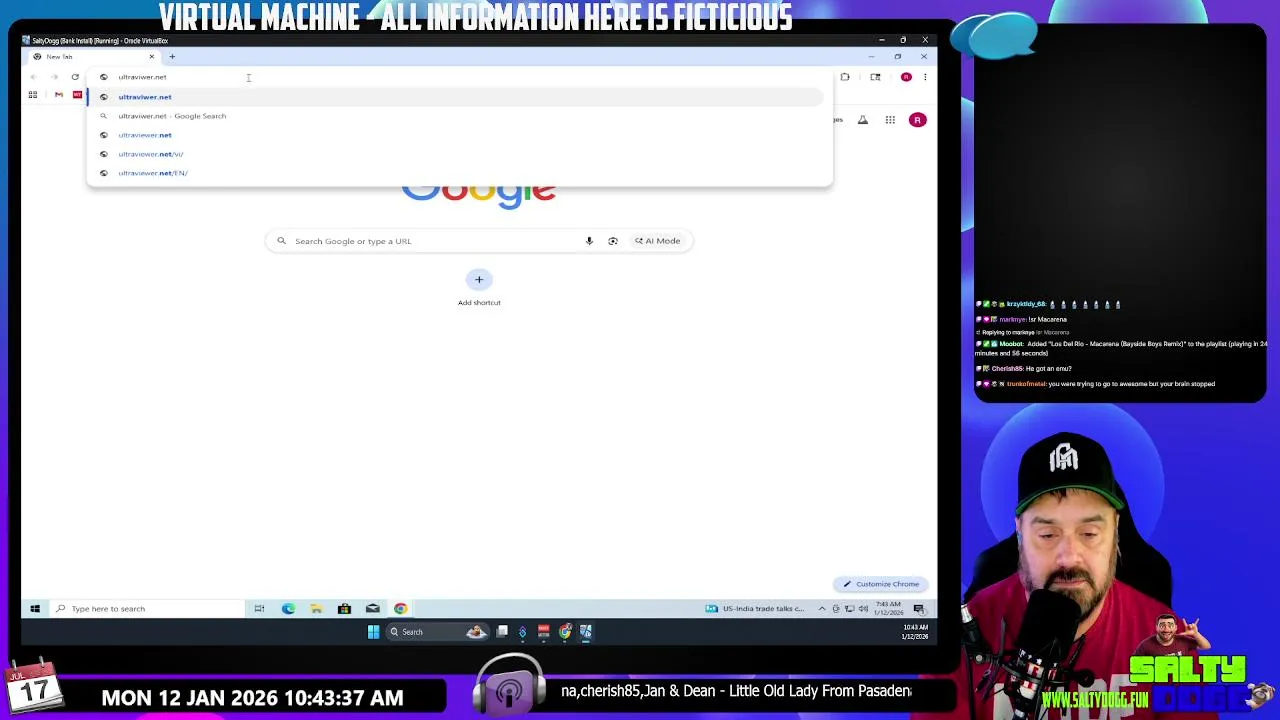
Task: Switch to Chrome in VM taskbar
Action: tap(400, 608)
